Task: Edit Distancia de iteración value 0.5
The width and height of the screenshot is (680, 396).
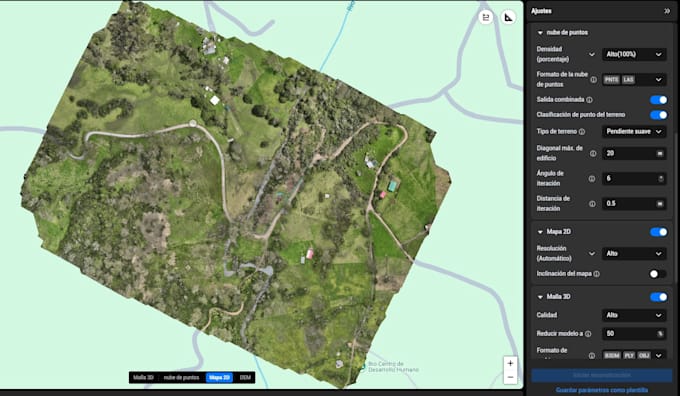Action: tap(634, 204)
